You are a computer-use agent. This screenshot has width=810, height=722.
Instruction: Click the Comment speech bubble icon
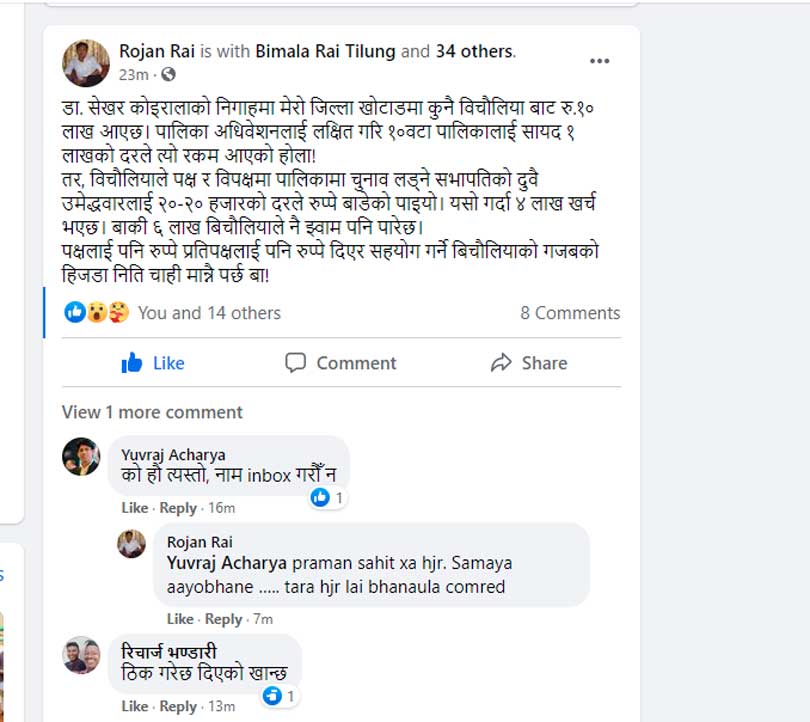(x=295, y=363)
